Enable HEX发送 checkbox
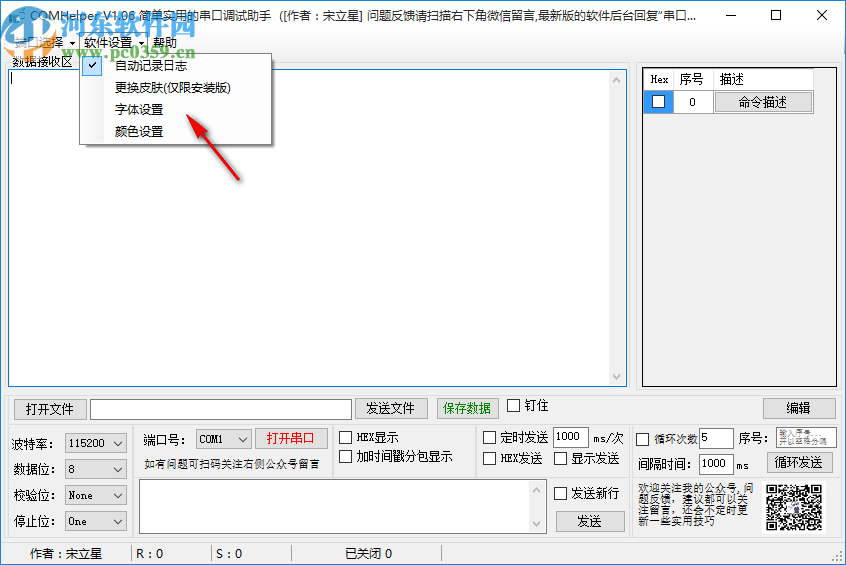This screenshot has height=565, width=846. (489, 459)
